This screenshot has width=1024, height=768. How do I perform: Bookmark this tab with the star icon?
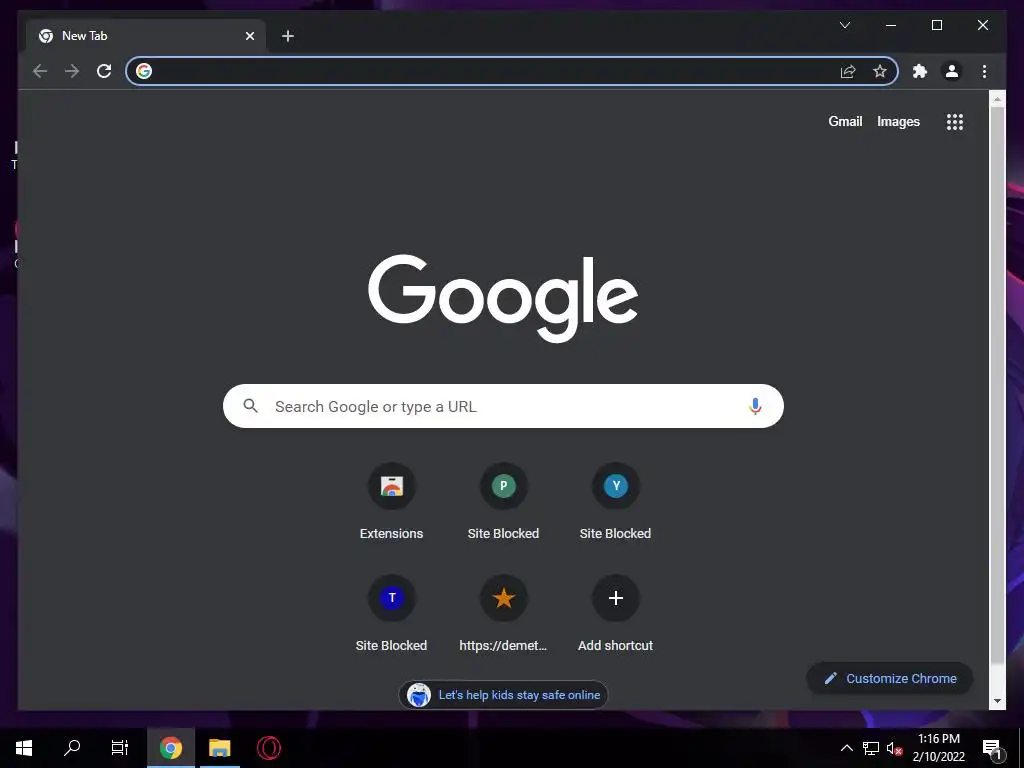click(x=880, y=71)
